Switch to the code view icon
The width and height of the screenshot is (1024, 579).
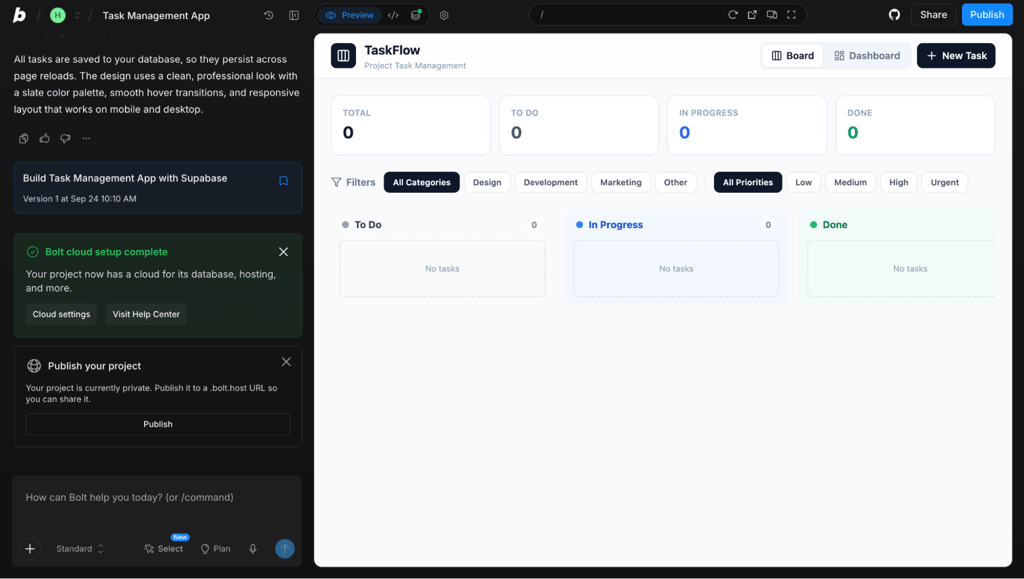click(x=393, y=15)
